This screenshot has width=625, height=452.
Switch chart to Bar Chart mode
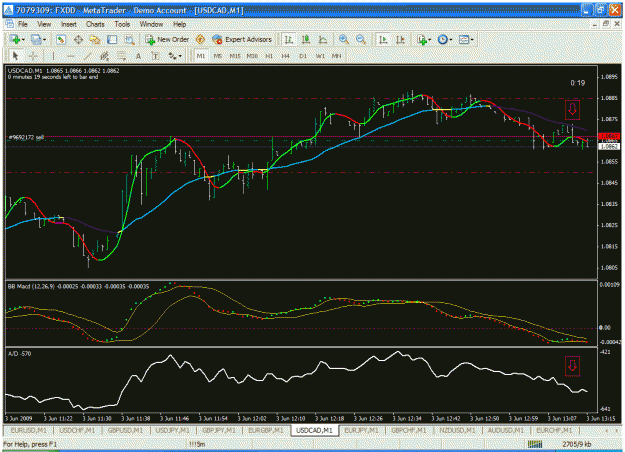[289, 39]
